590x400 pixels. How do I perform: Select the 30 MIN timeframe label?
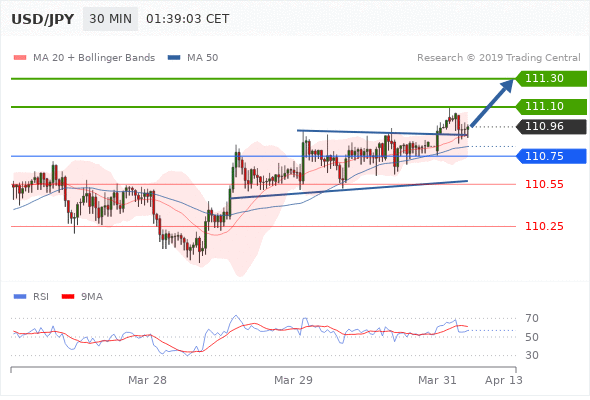pyautogui.click(x=111, y=19)
